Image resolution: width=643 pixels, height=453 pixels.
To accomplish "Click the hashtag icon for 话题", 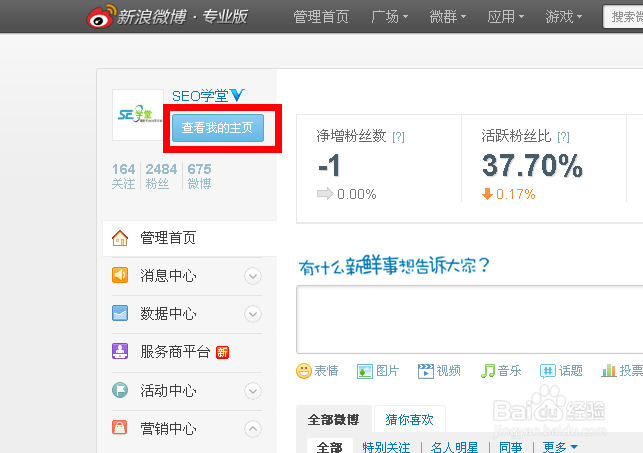I will (x=548, y=371).
